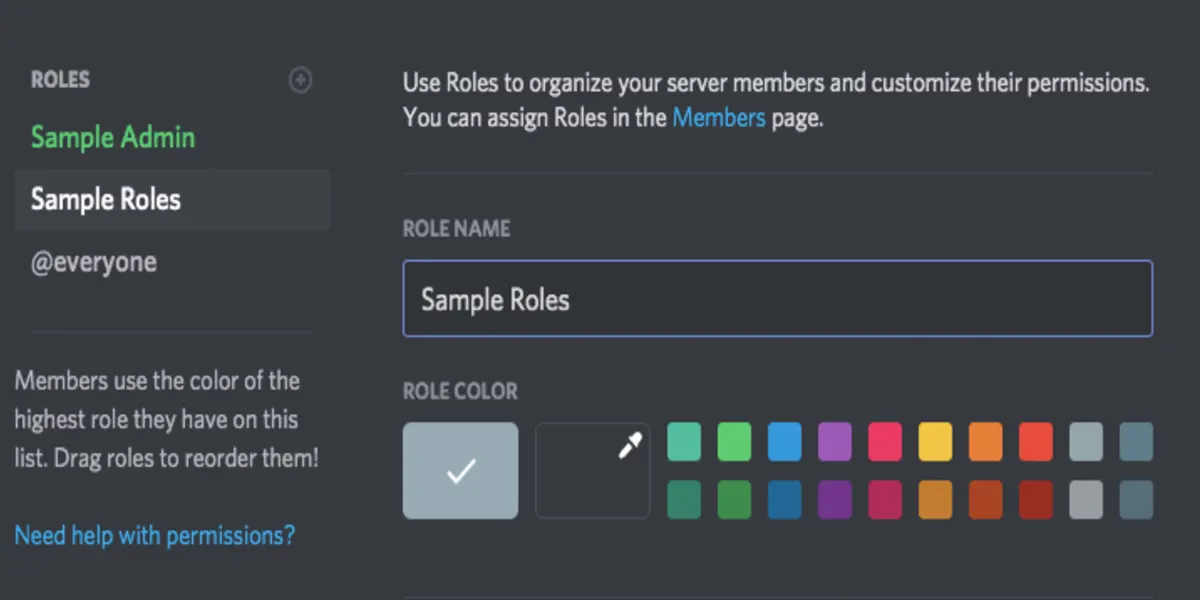
Task: Pick the dark magenta swatch, bottom row
Action: tap(885, 500)
